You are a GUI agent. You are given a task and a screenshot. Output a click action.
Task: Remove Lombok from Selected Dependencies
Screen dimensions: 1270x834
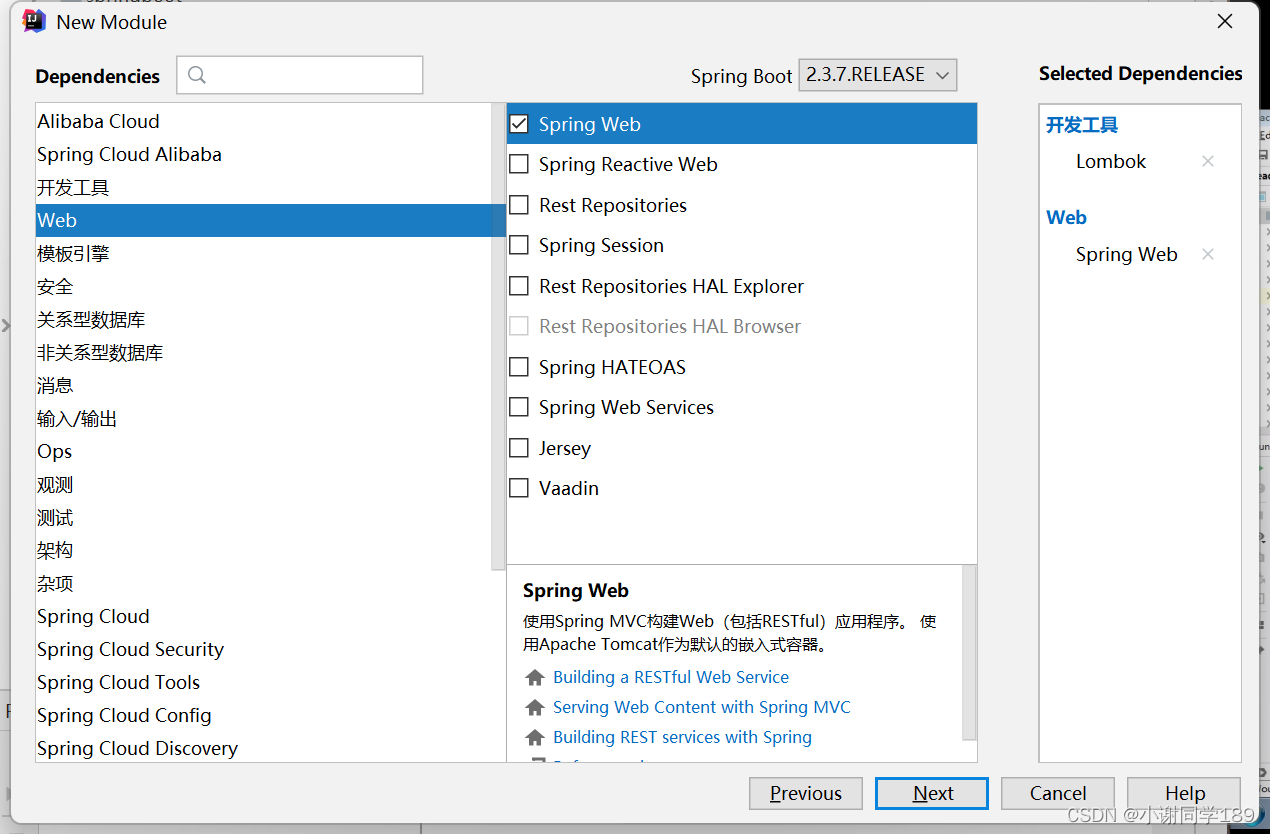coord(1207,161)
